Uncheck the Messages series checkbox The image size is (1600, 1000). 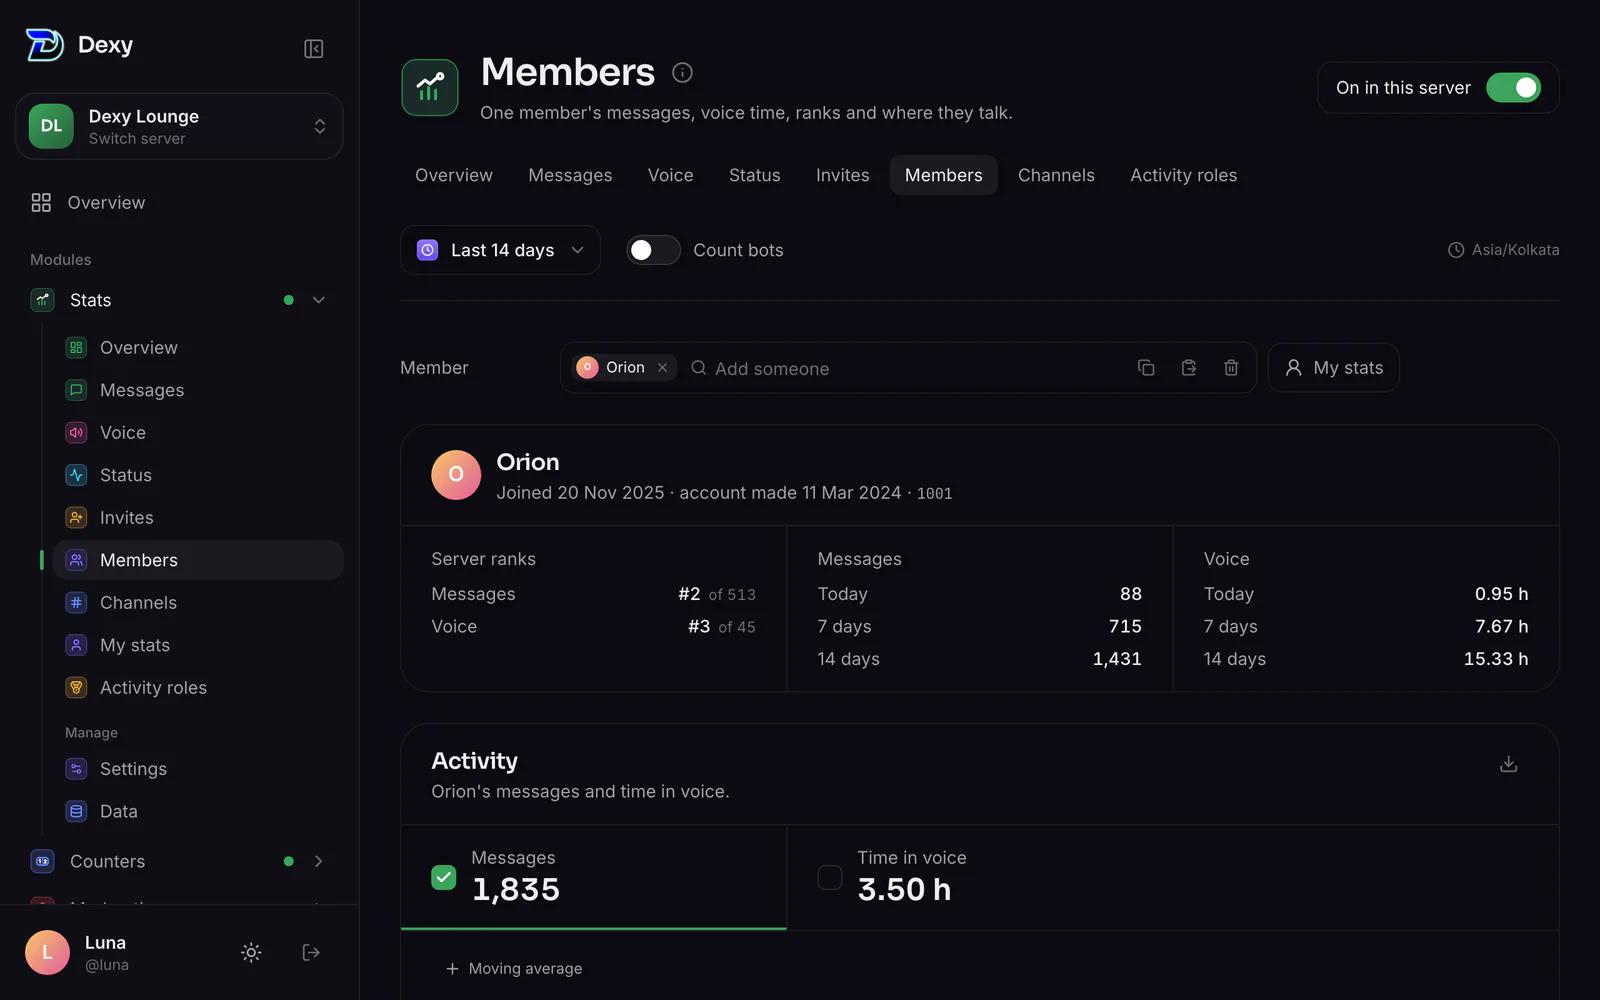[444, 877]
